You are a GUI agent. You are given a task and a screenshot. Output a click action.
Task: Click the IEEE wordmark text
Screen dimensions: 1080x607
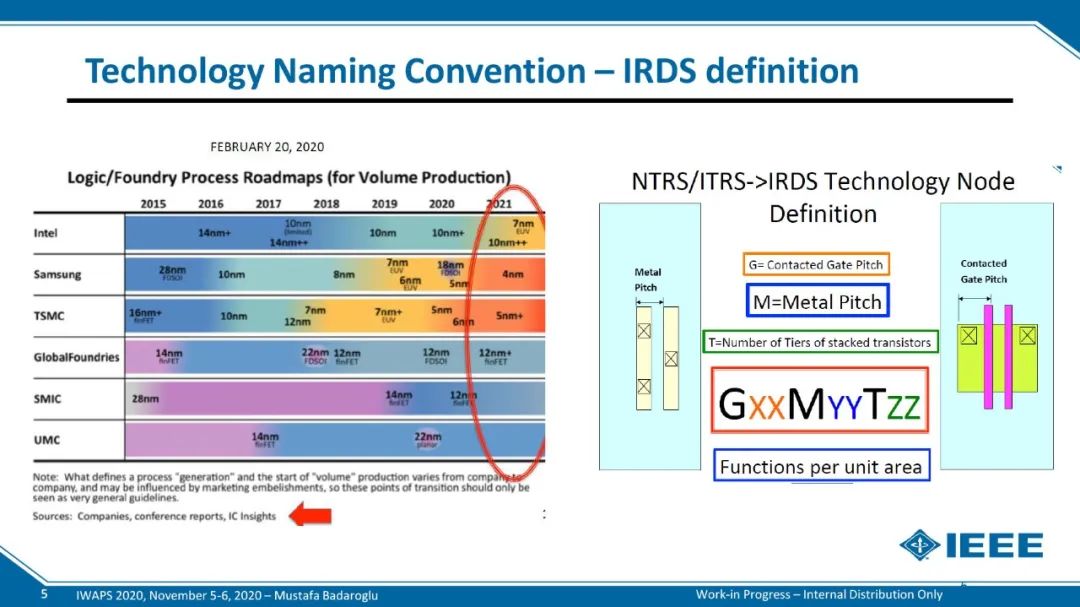[x=995, y=546]
